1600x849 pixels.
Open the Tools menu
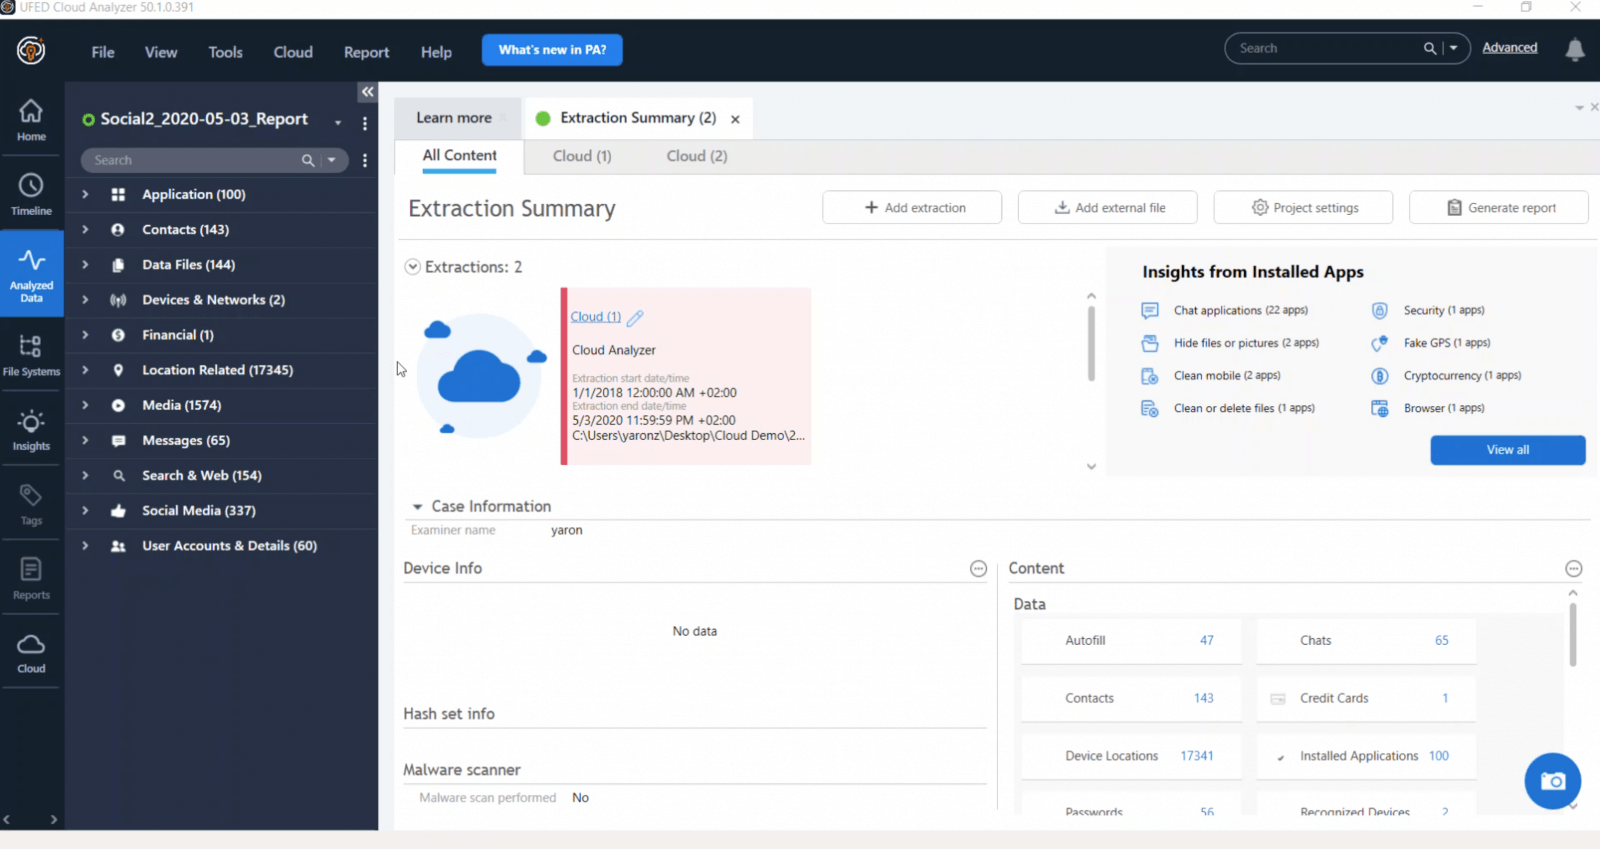pyautogui.click(x=225, y=52)
